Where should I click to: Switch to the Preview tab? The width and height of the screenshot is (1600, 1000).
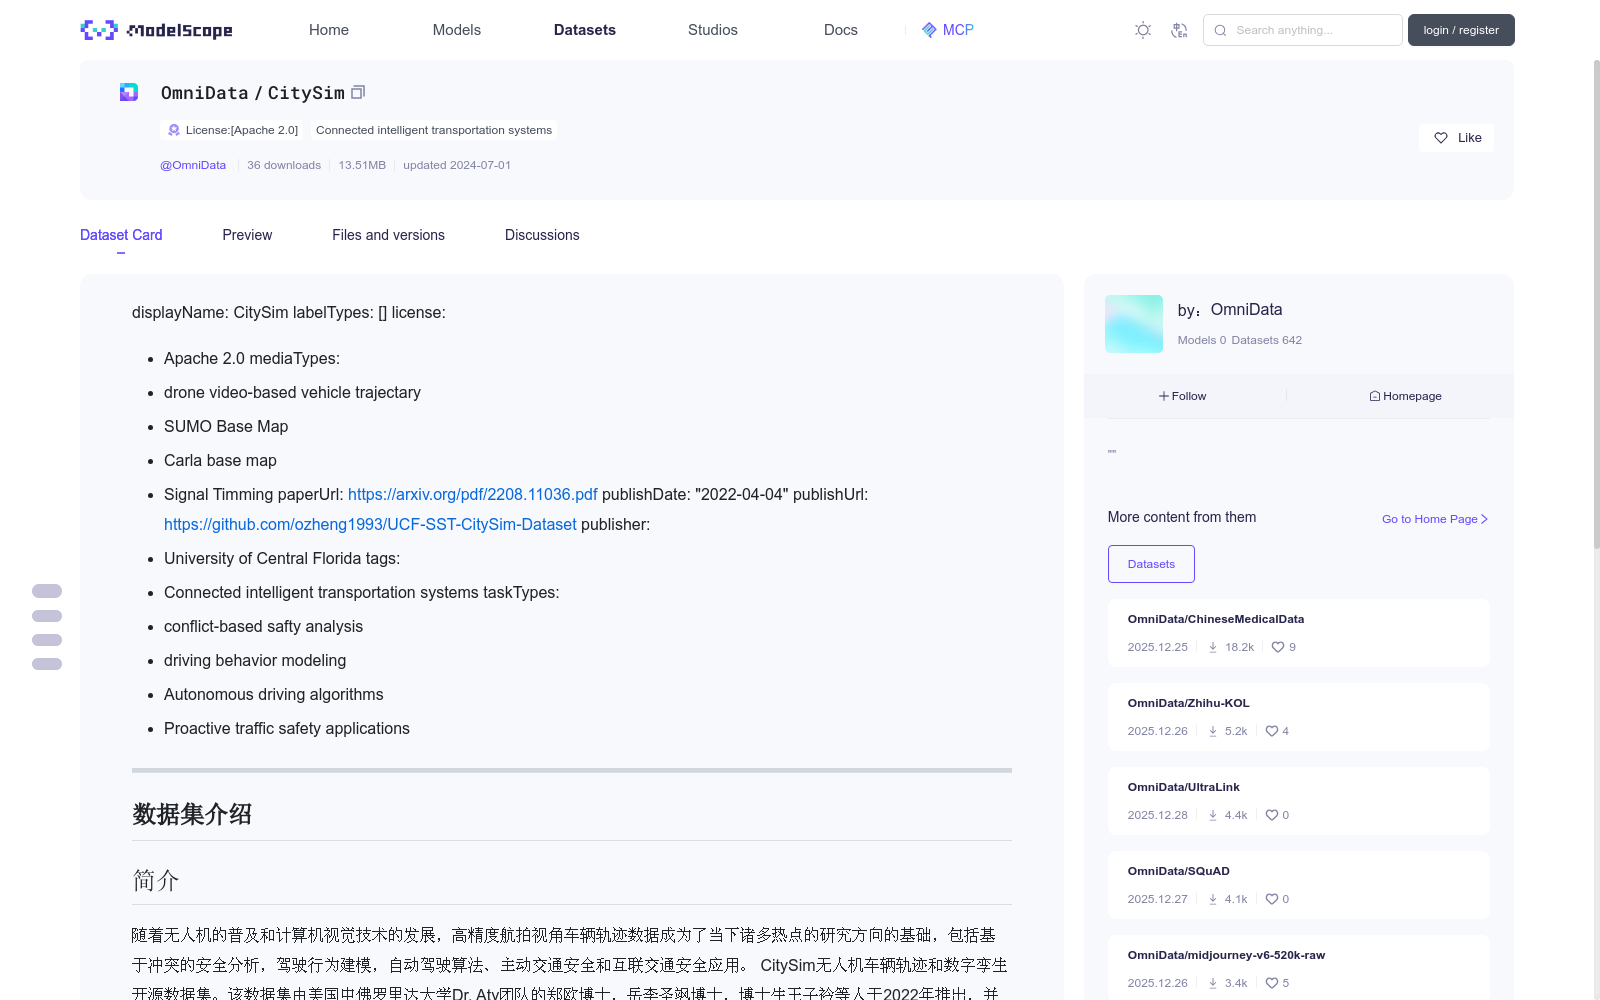click(247, 235)
